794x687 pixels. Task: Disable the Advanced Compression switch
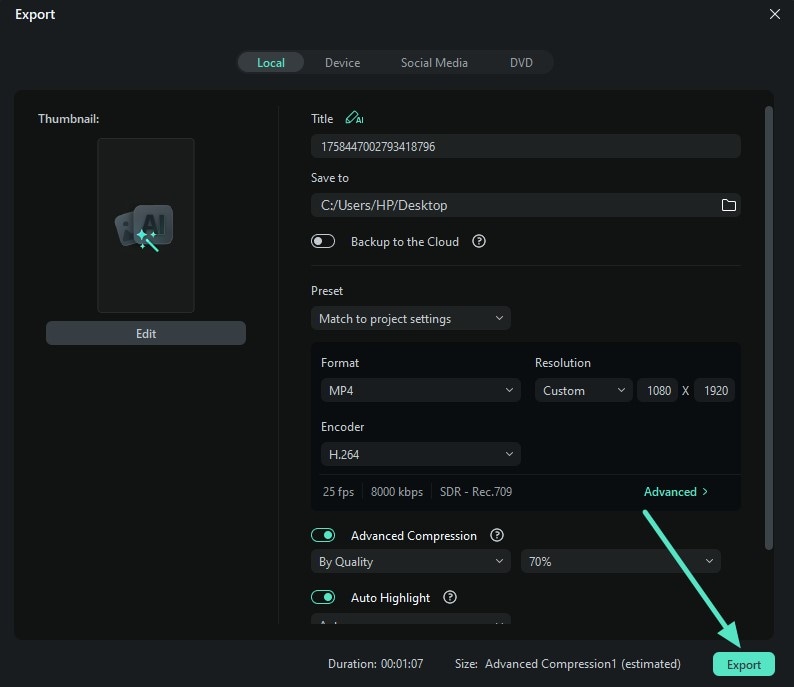tap(323, 535)
